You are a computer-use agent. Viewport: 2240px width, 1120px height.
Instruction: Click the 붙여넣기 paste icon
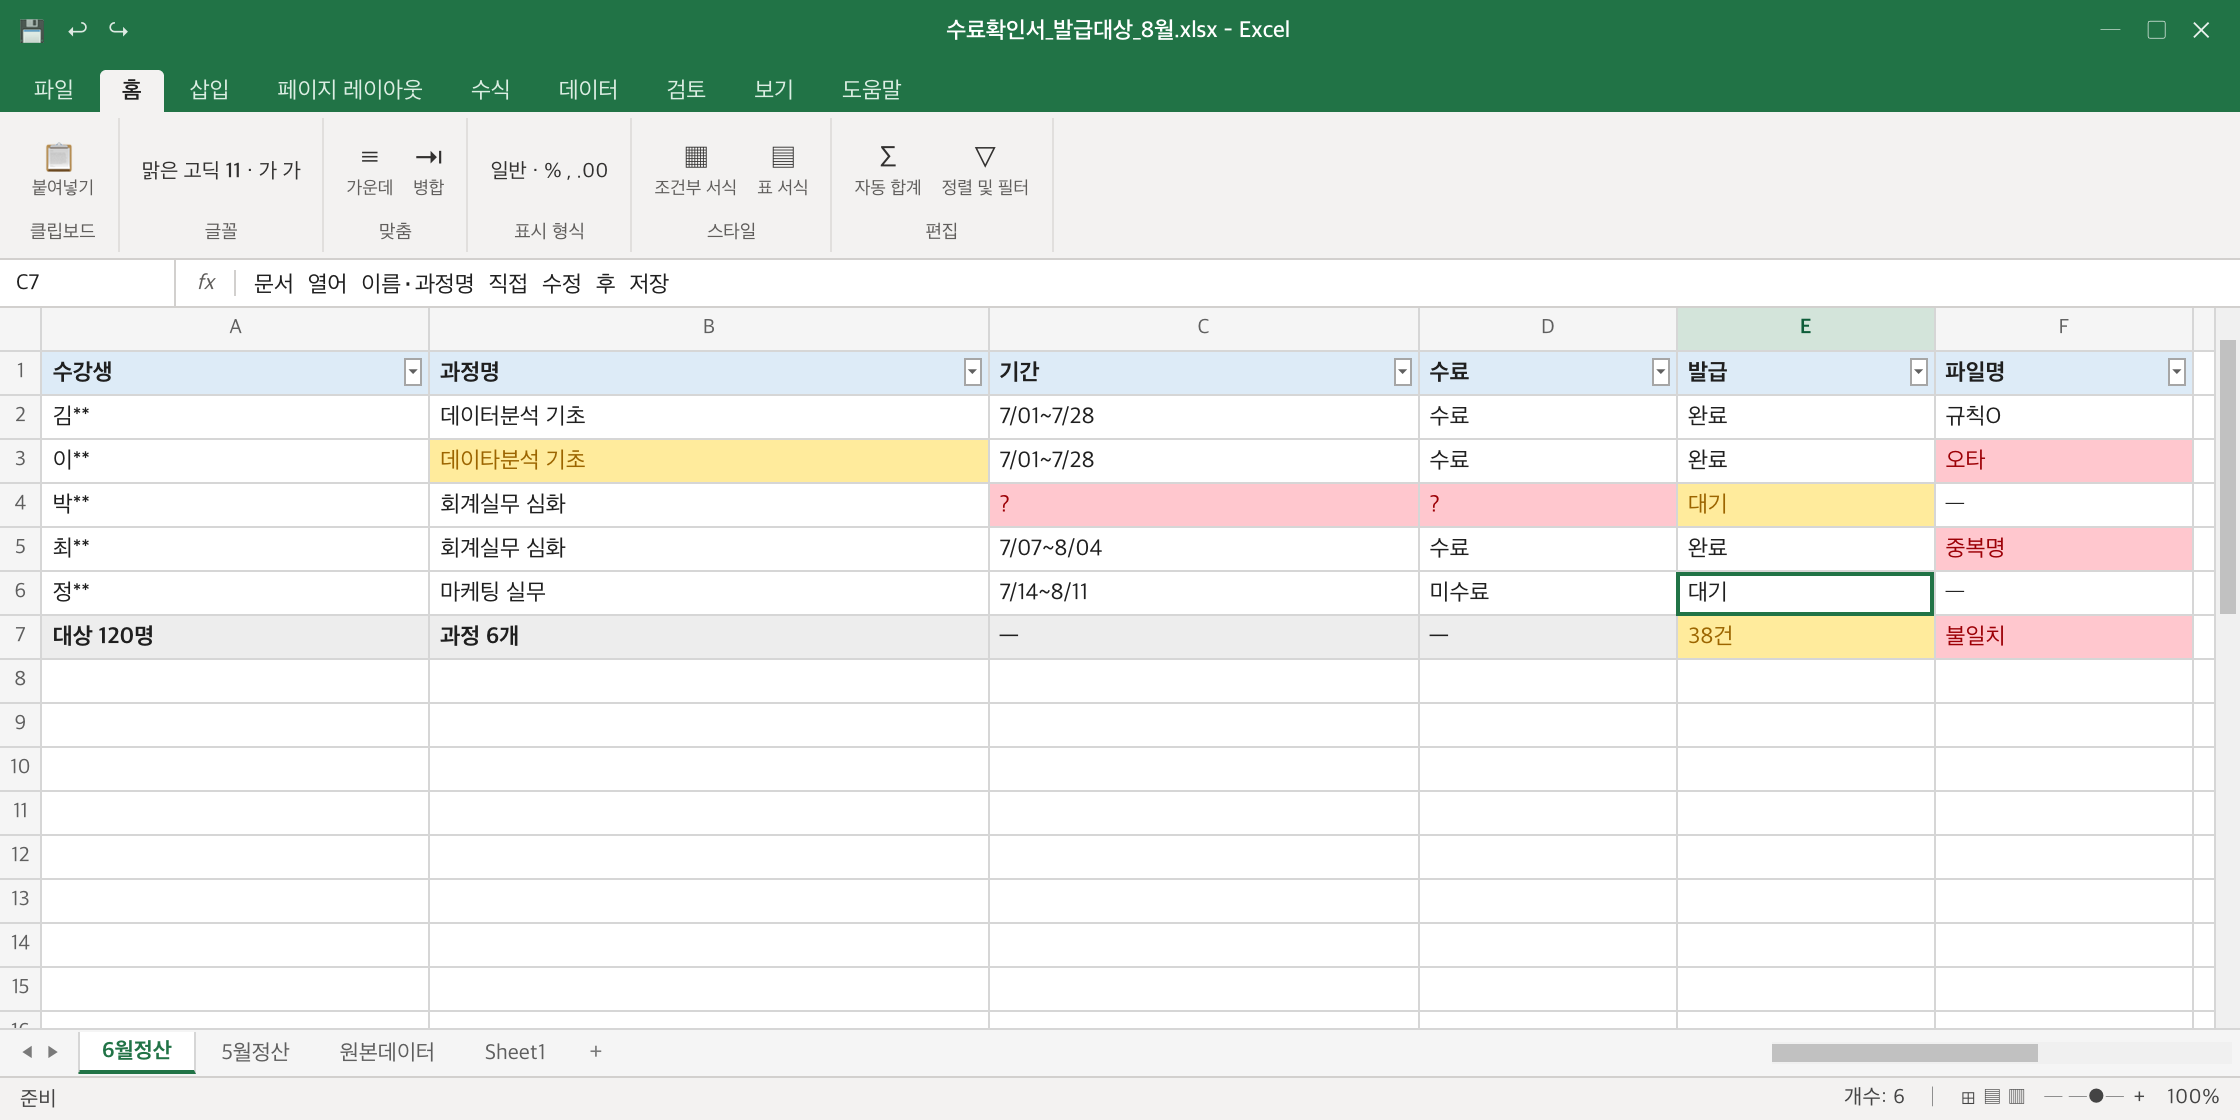pyautogui.click(x=60, y=157)
